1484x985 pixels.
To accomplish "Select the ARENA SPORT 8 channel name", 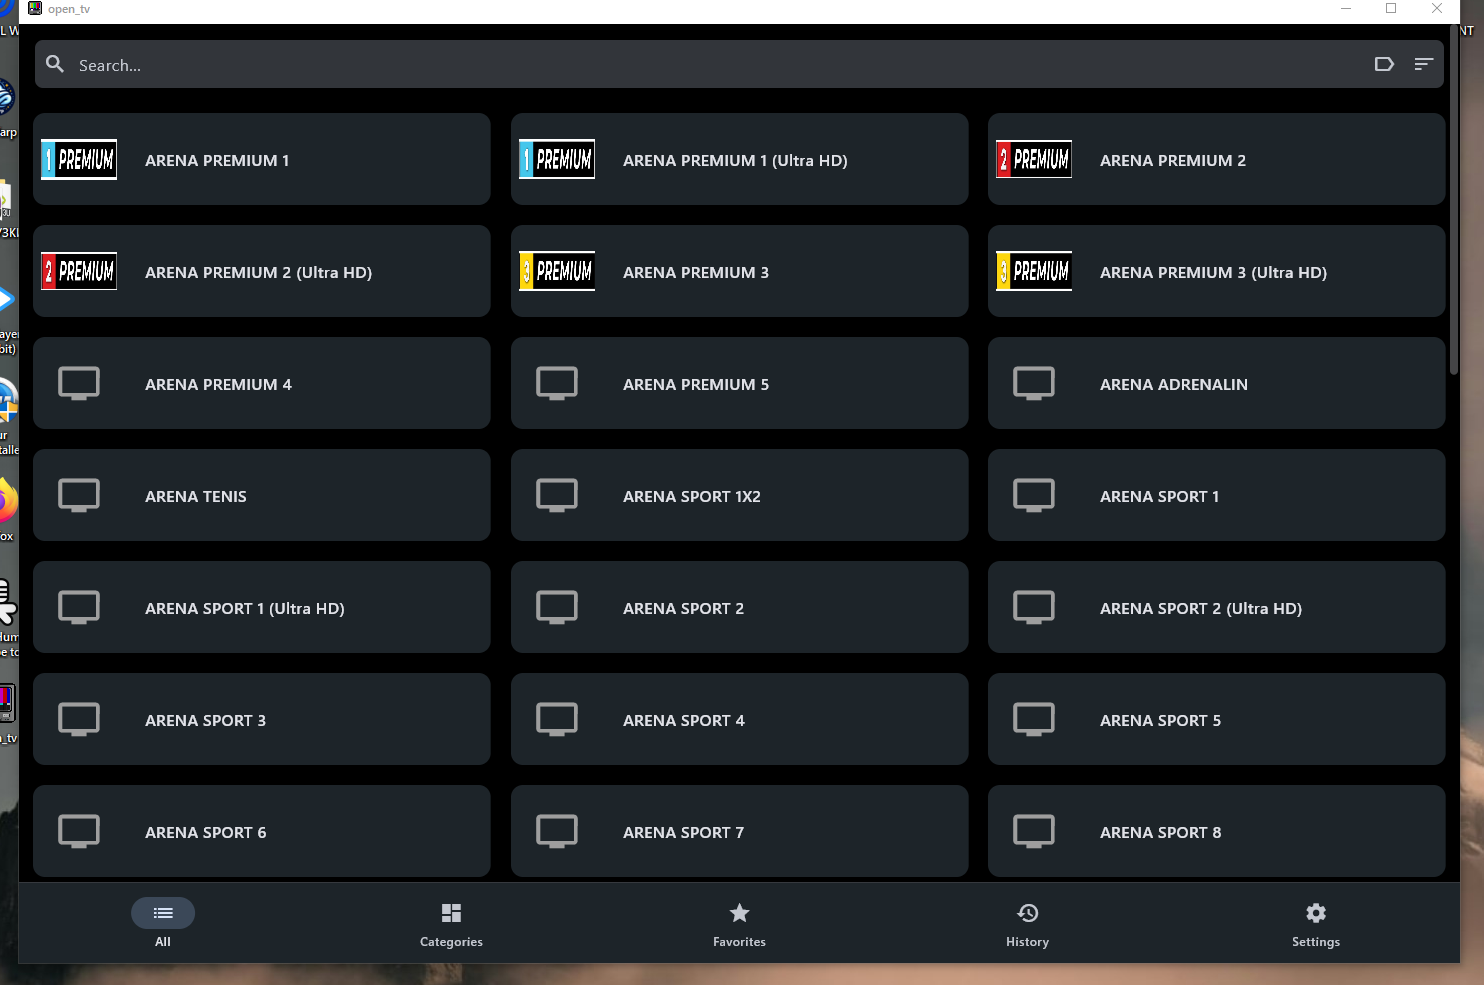I will tap(1161, 832).
